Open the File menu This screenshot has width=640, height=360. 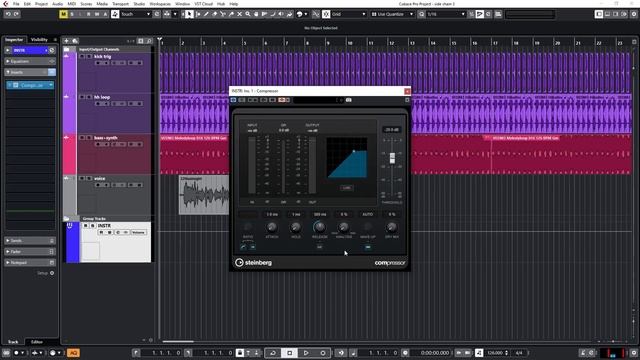(16, 4)
